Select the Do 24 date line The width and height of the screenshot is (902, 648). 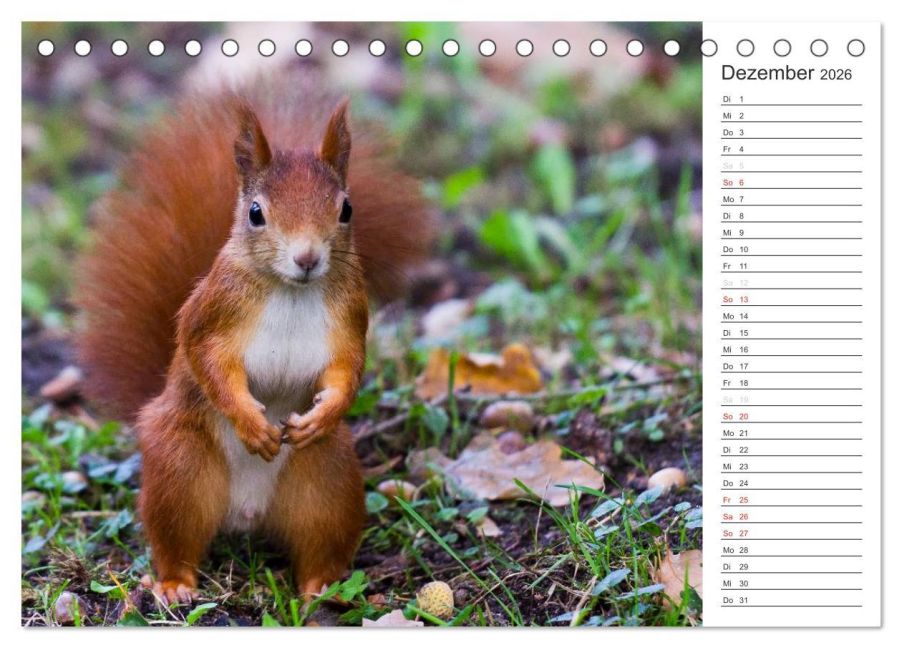[792, 483]
